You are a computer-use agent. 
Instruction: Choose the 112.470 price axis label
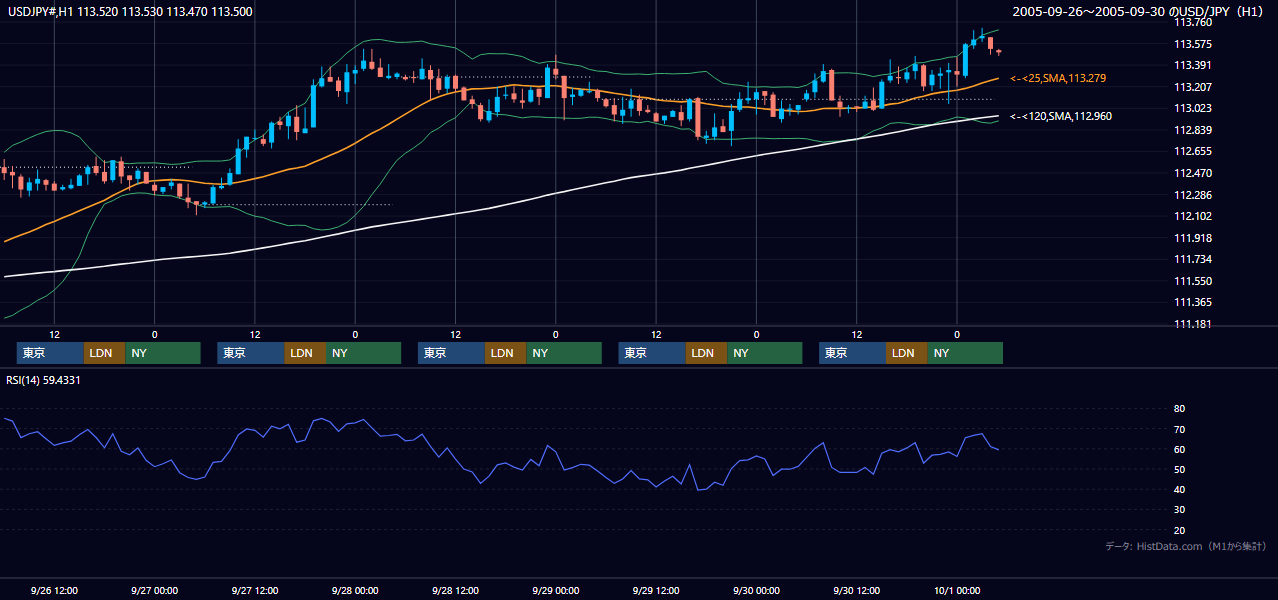[1192, 173]
